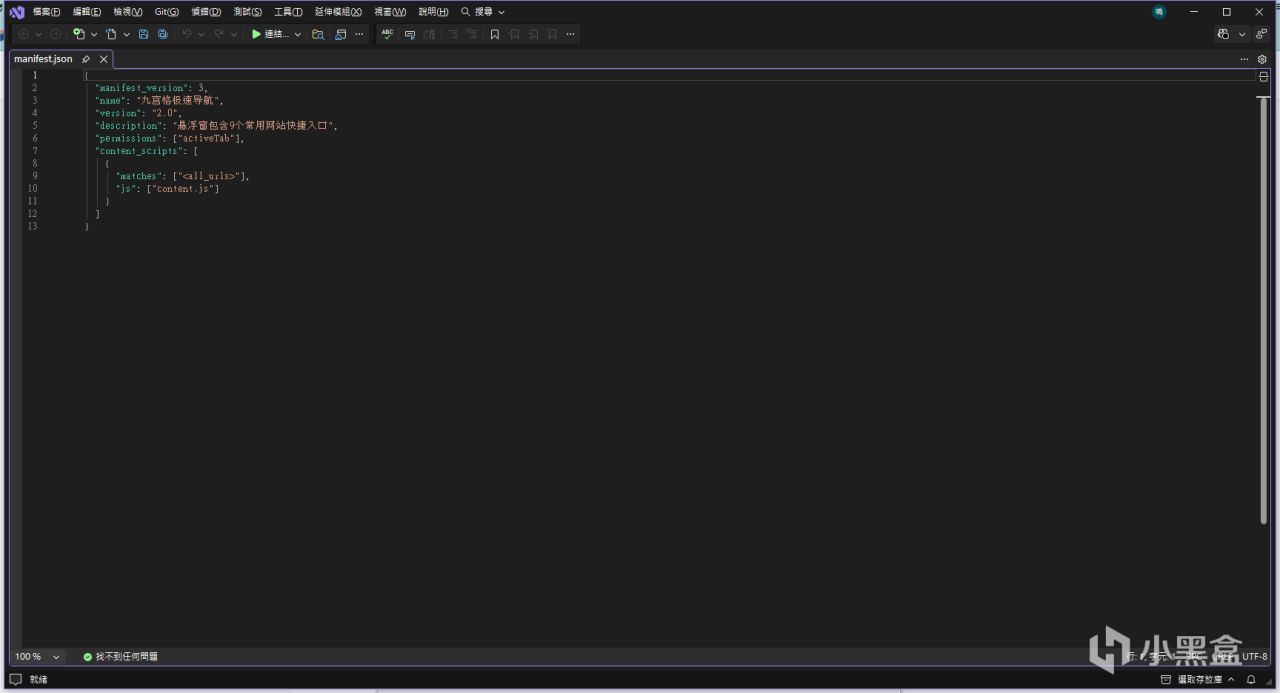
Task: Click the save all icon
Action: pyautogui.click(x=162, y=34)
